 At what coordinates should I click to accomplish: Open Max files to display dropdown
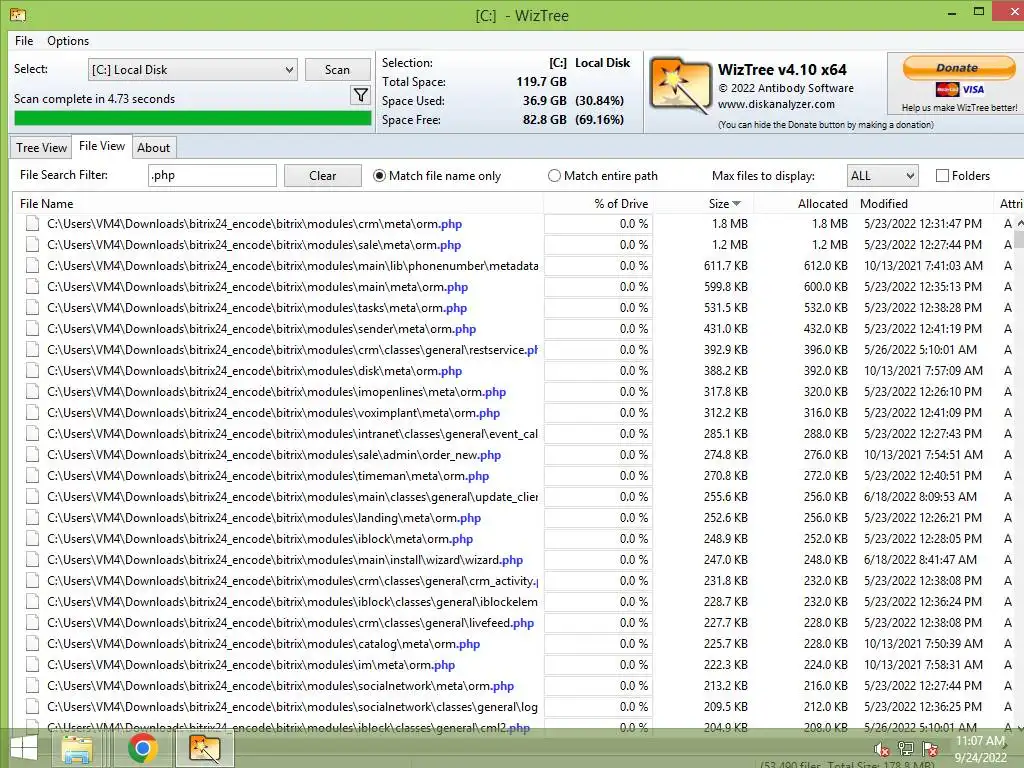tap(882, 176)
